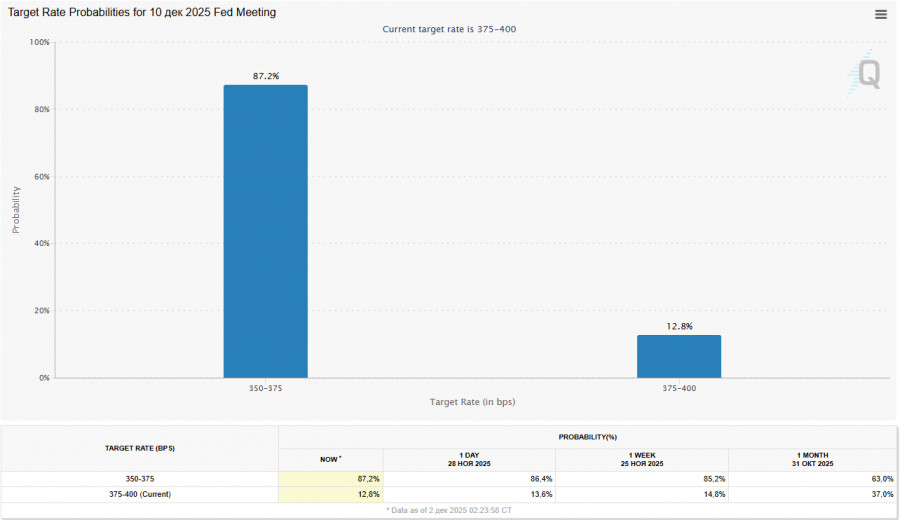900x520 pixels.
Task: Click the 1 WEEK 25 НОЯ 2025 header
Action: 642,459
